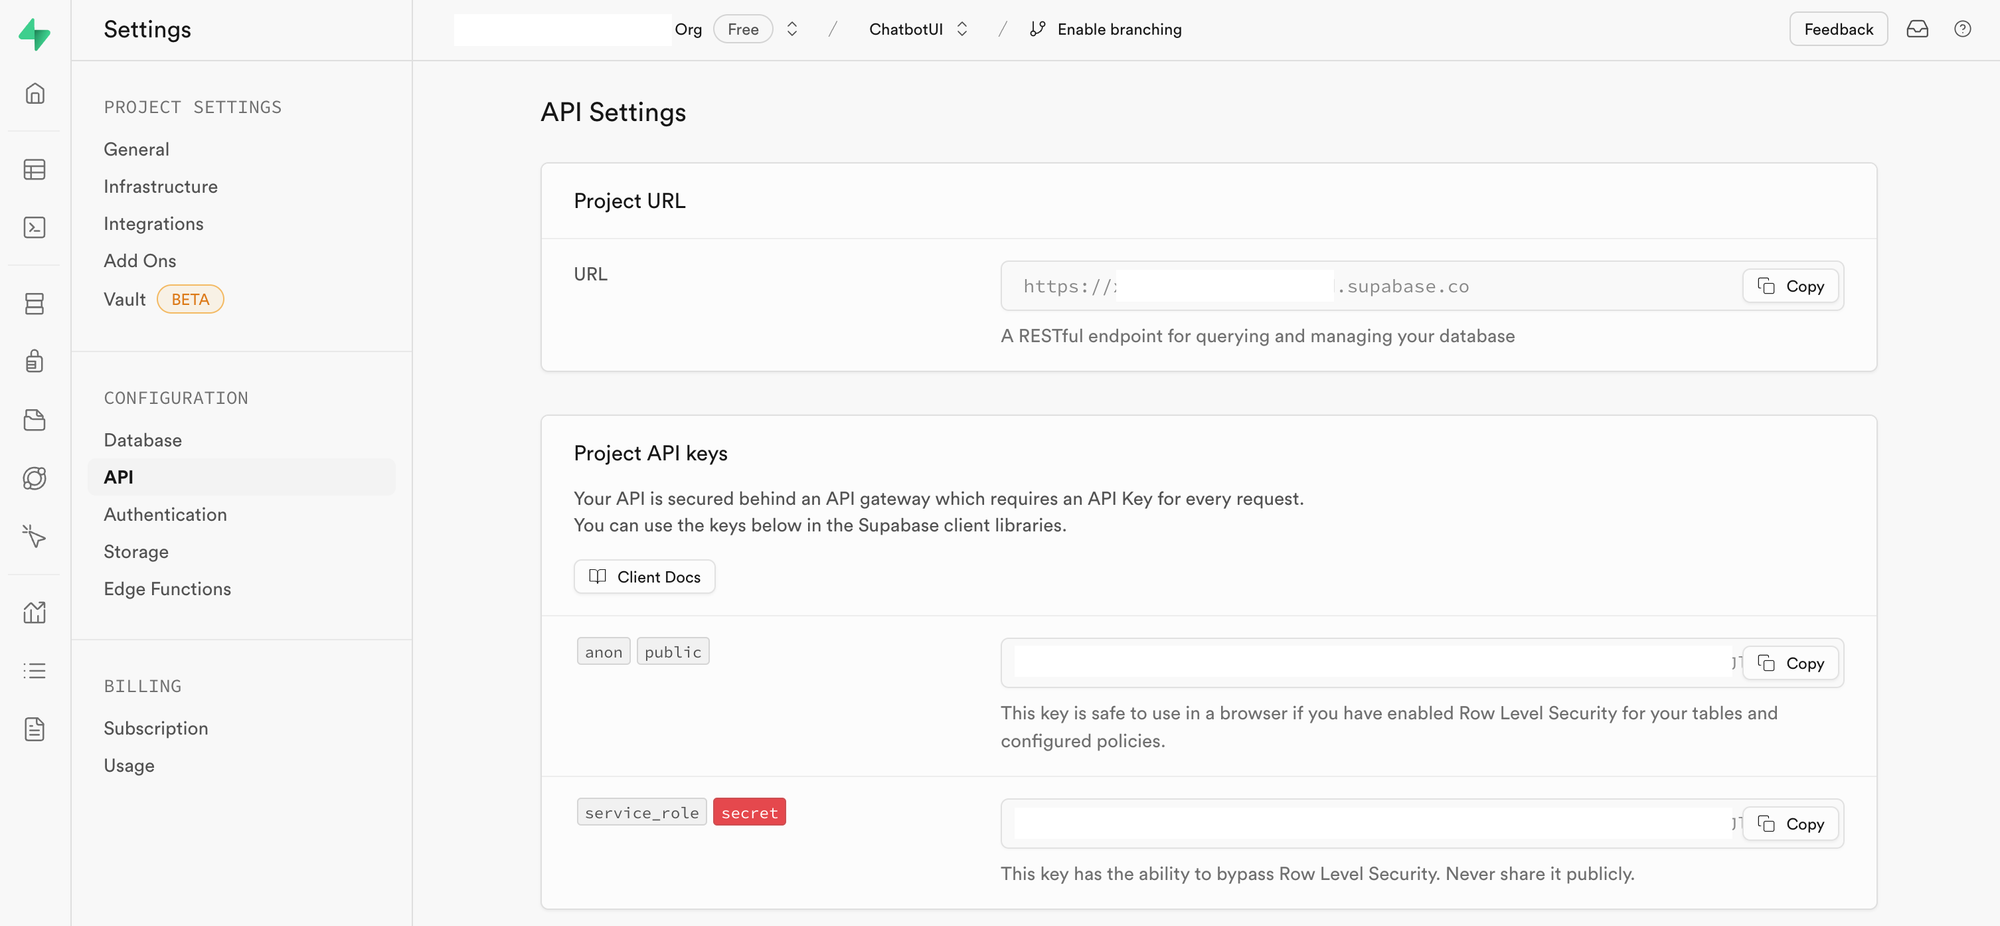Open the SQL Editor
The height and width of the screenshot is (926, 2000).
[36, 227]
